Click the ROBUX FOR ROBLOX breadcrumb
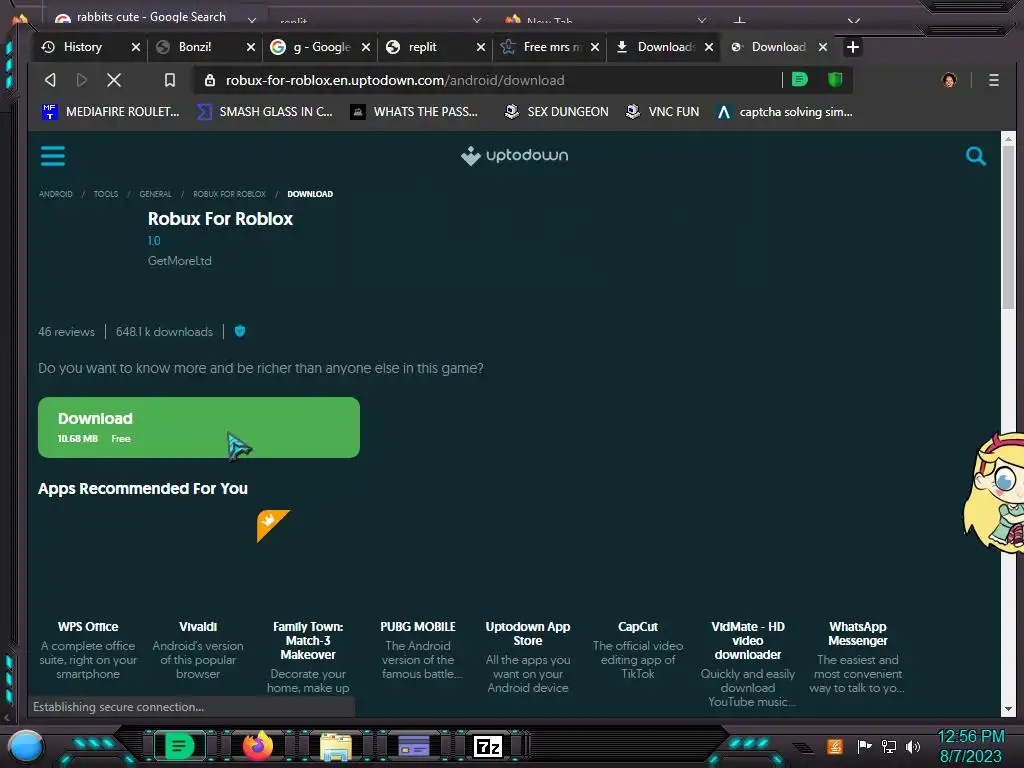The image size is (1024, 768). pyautogui.click(x=229, y=194)
